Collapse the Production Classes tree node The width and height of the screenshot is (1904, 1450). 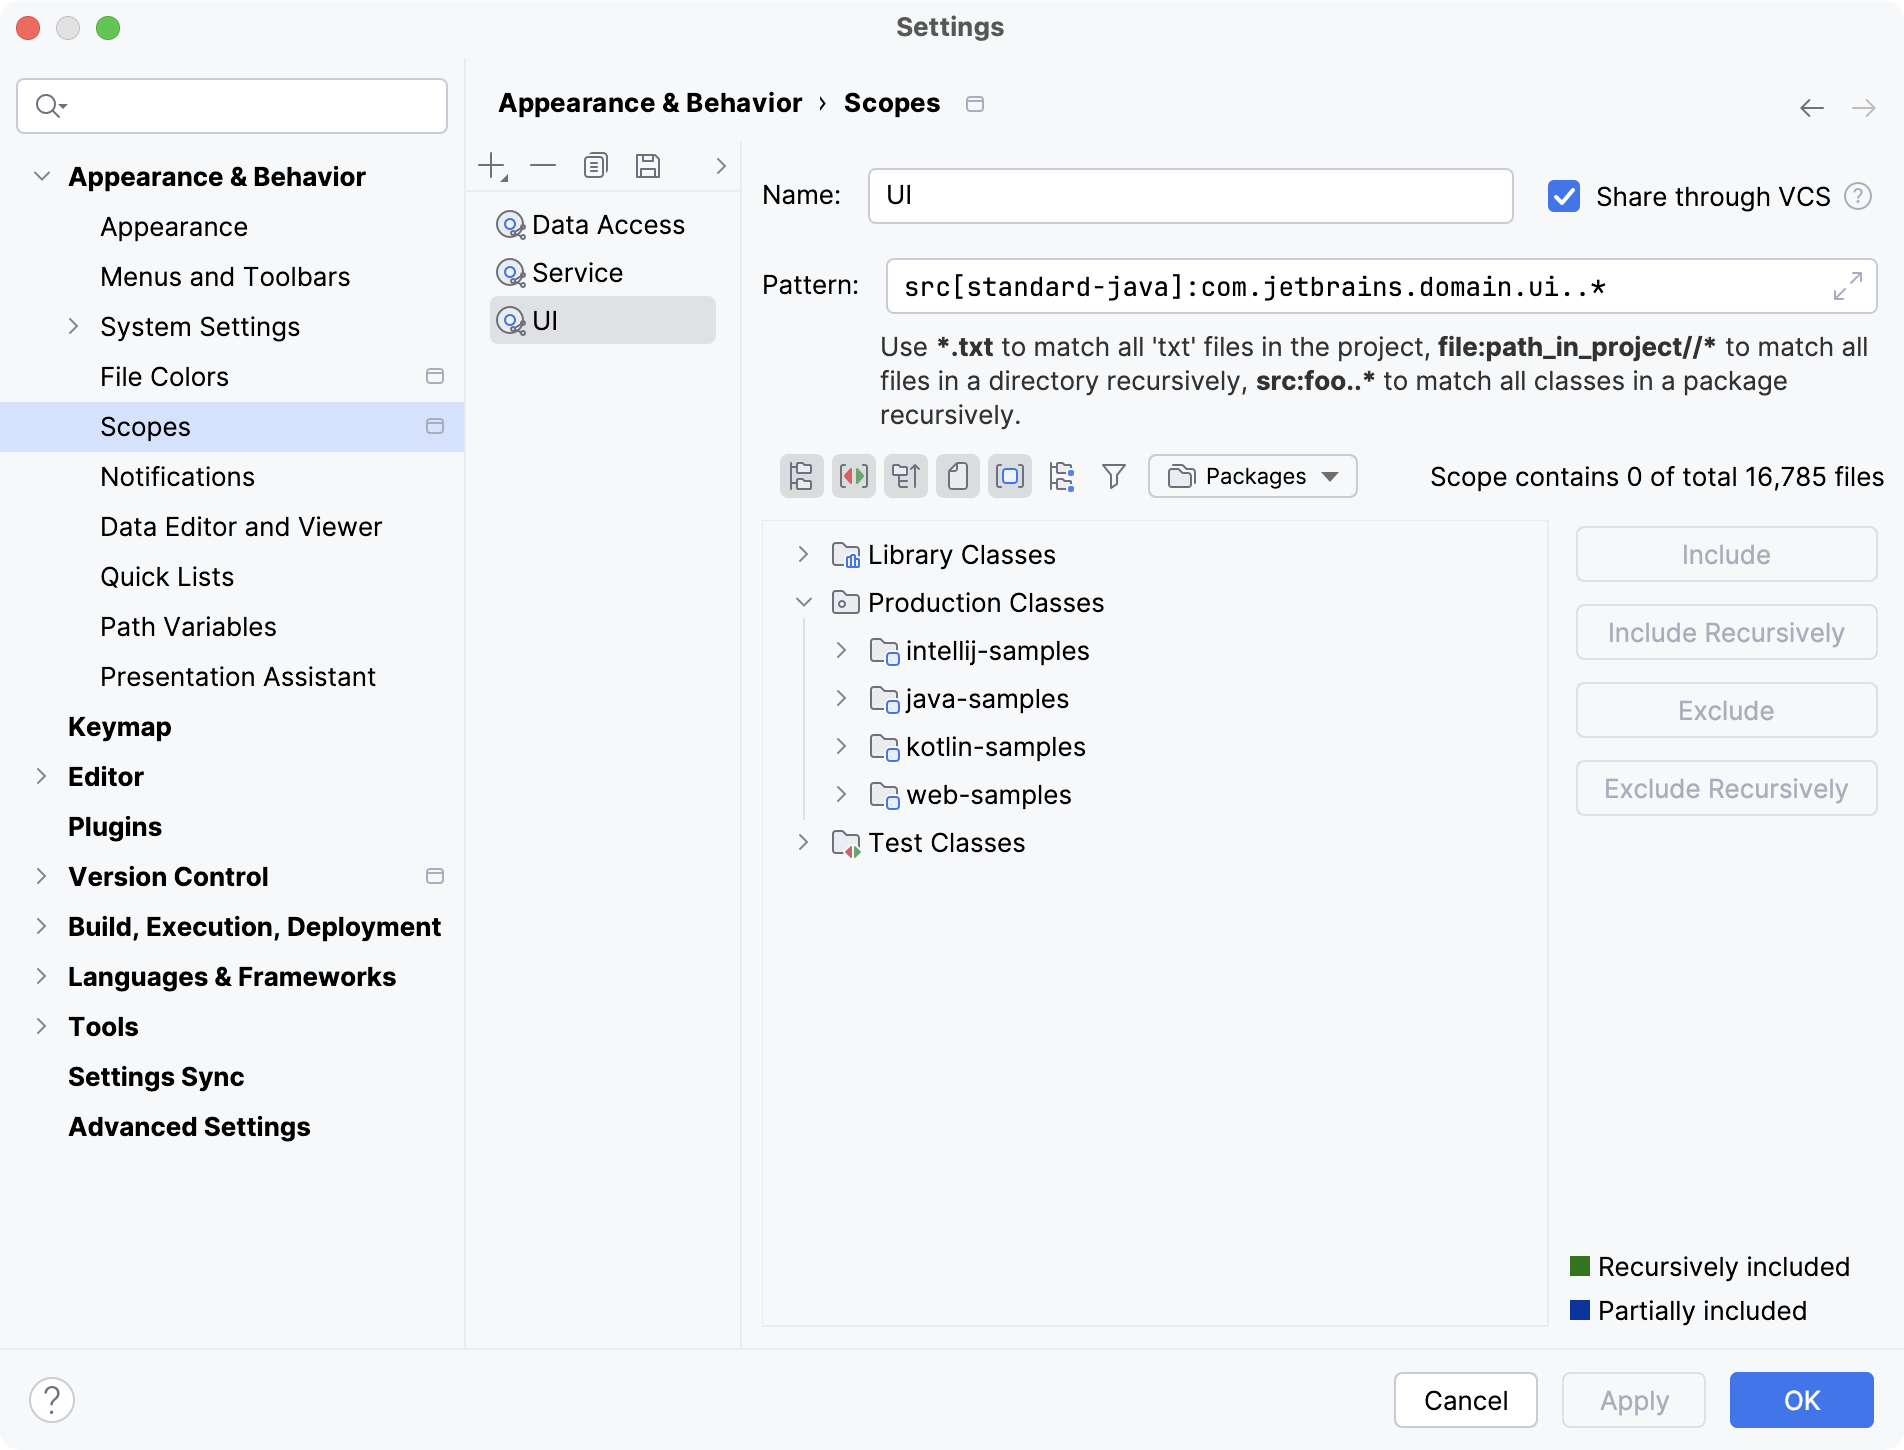(x=803, y=602)
